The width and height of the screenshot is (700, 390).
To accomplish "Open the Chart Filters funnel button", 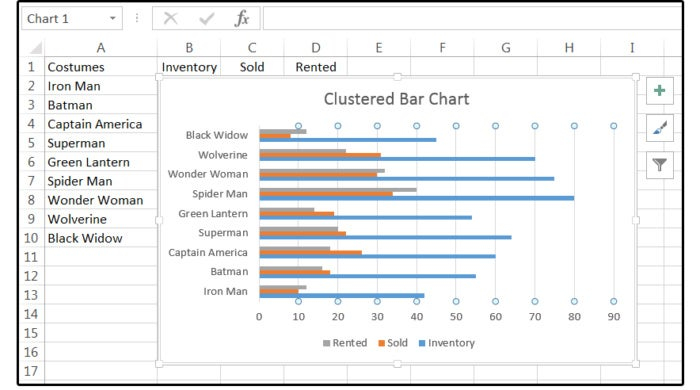I will (x=659, y=165).
